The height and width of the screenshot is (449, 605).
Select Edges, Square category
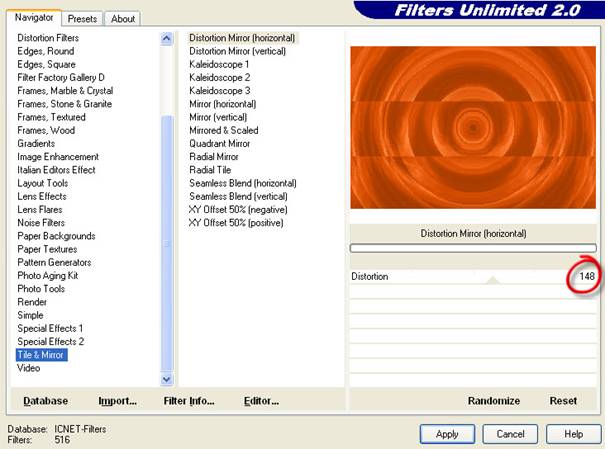point(46,64)
